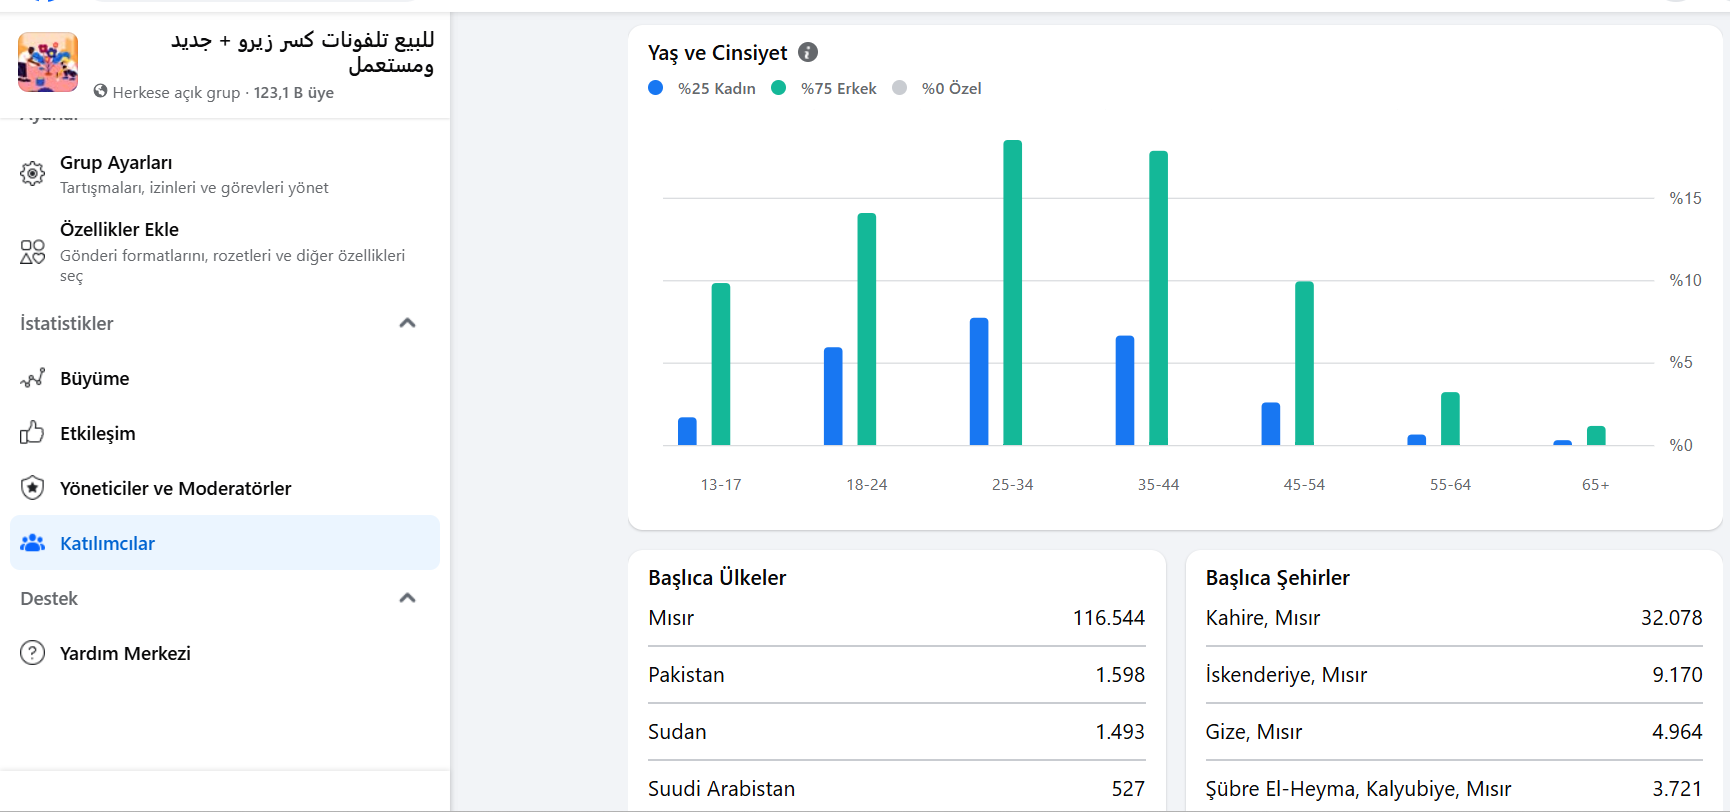The width and height of the screenshot is (1730, 812).
Task: Collapse the Destek section chevron
Action: pyautogui.click(x=407, y=598)
